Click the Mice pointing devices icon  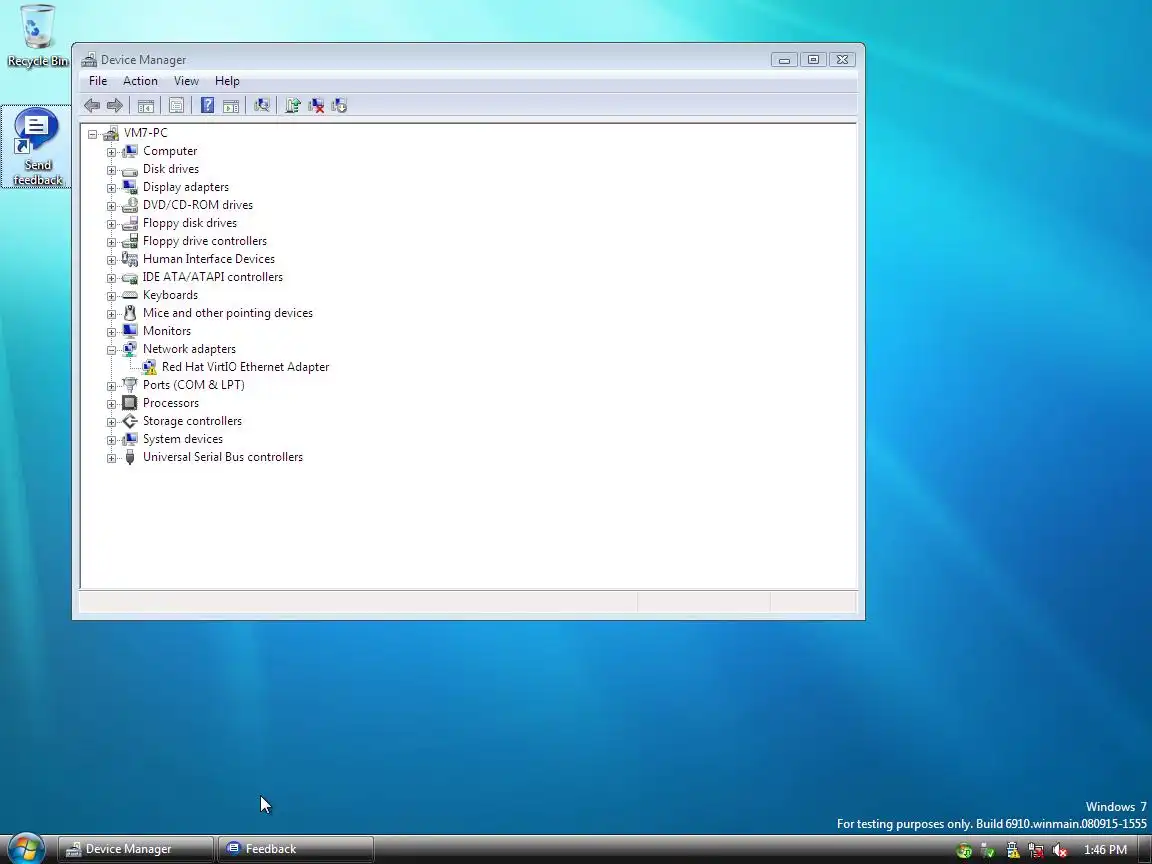pyautogui.click(x=130, y=313)
